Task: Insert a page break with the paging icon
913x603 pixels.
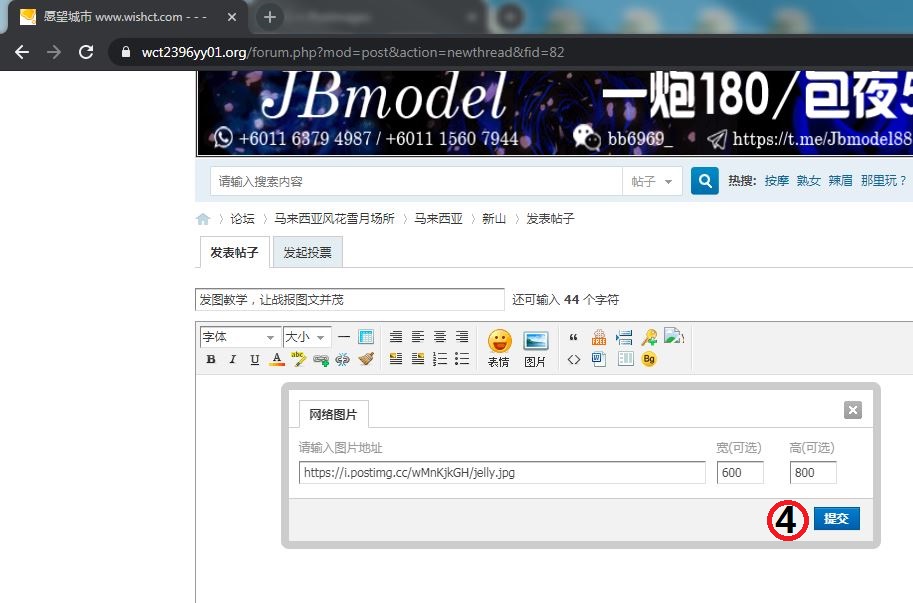Action: [x=624, y=337]
